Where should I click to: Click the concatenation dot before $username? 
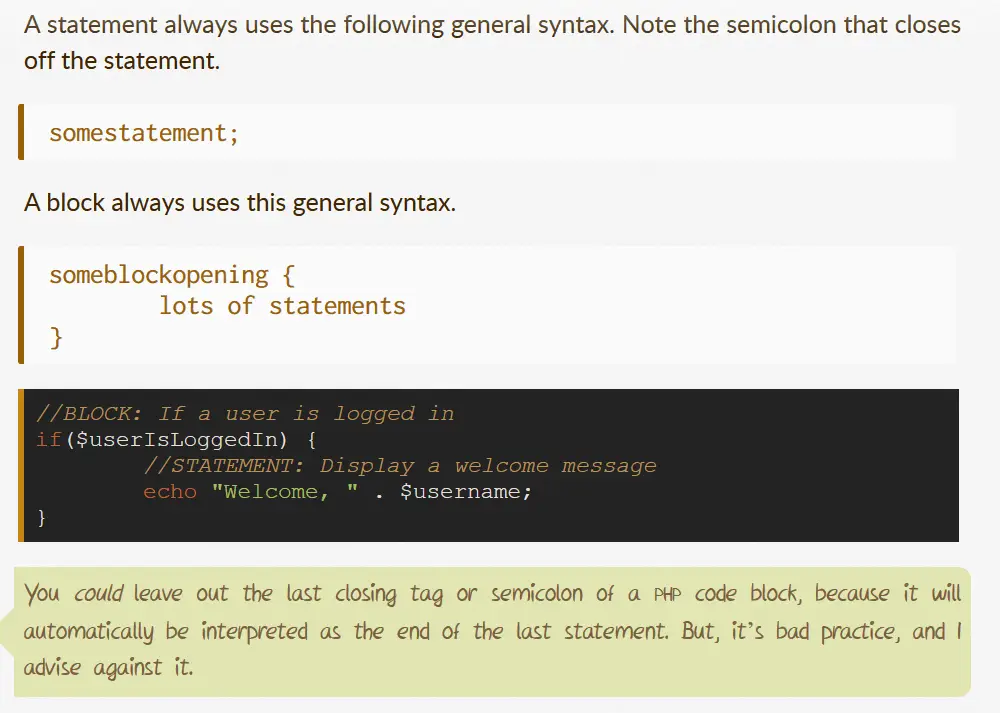pos(379,492)
